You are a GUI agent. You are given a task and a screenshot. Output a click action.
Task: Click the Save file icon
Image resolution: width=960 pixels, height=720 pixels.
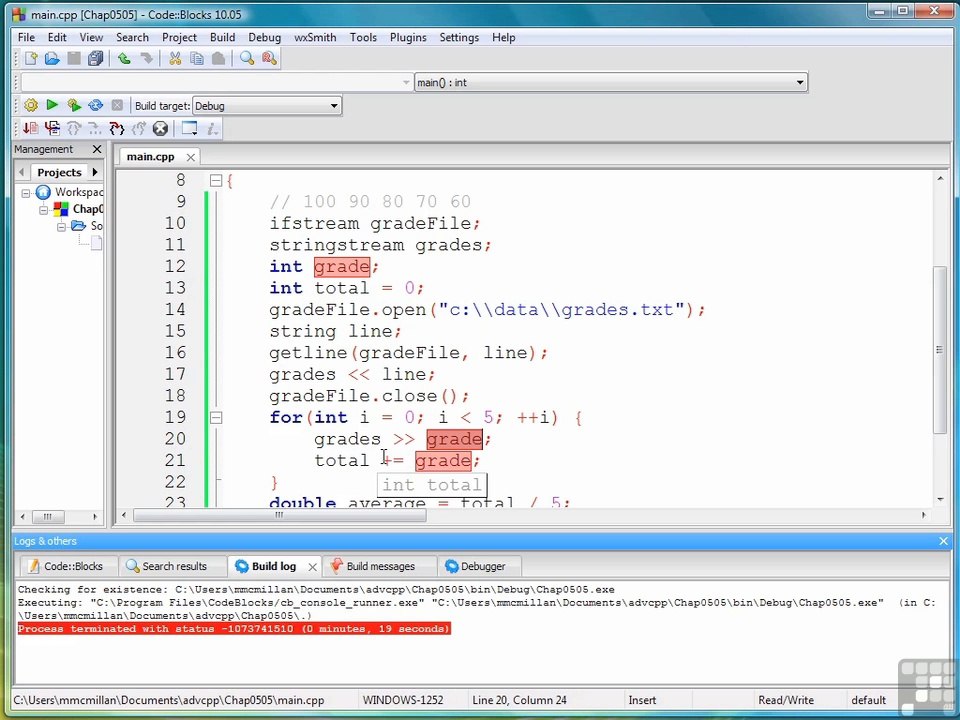74,59
